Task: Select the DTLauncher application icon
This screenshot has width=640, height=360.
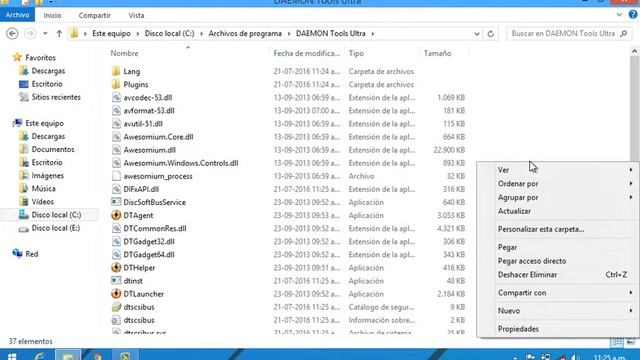Action: pyautogui.click(x=116, y=294)
